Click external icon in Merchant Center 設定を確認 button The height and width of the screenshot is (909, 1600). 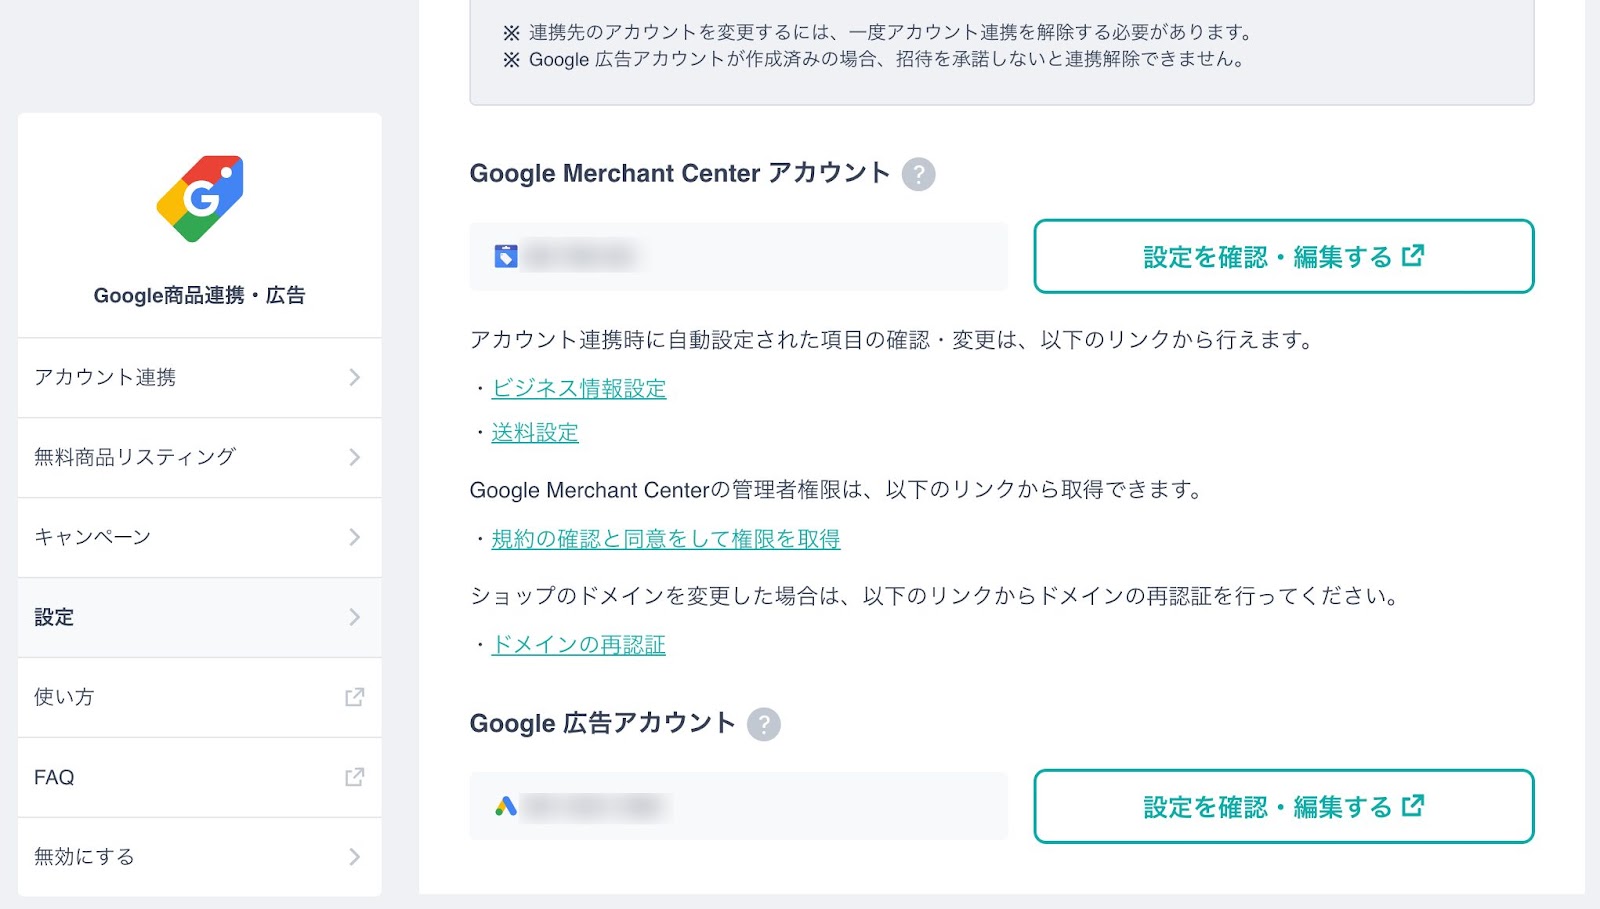1413,256
